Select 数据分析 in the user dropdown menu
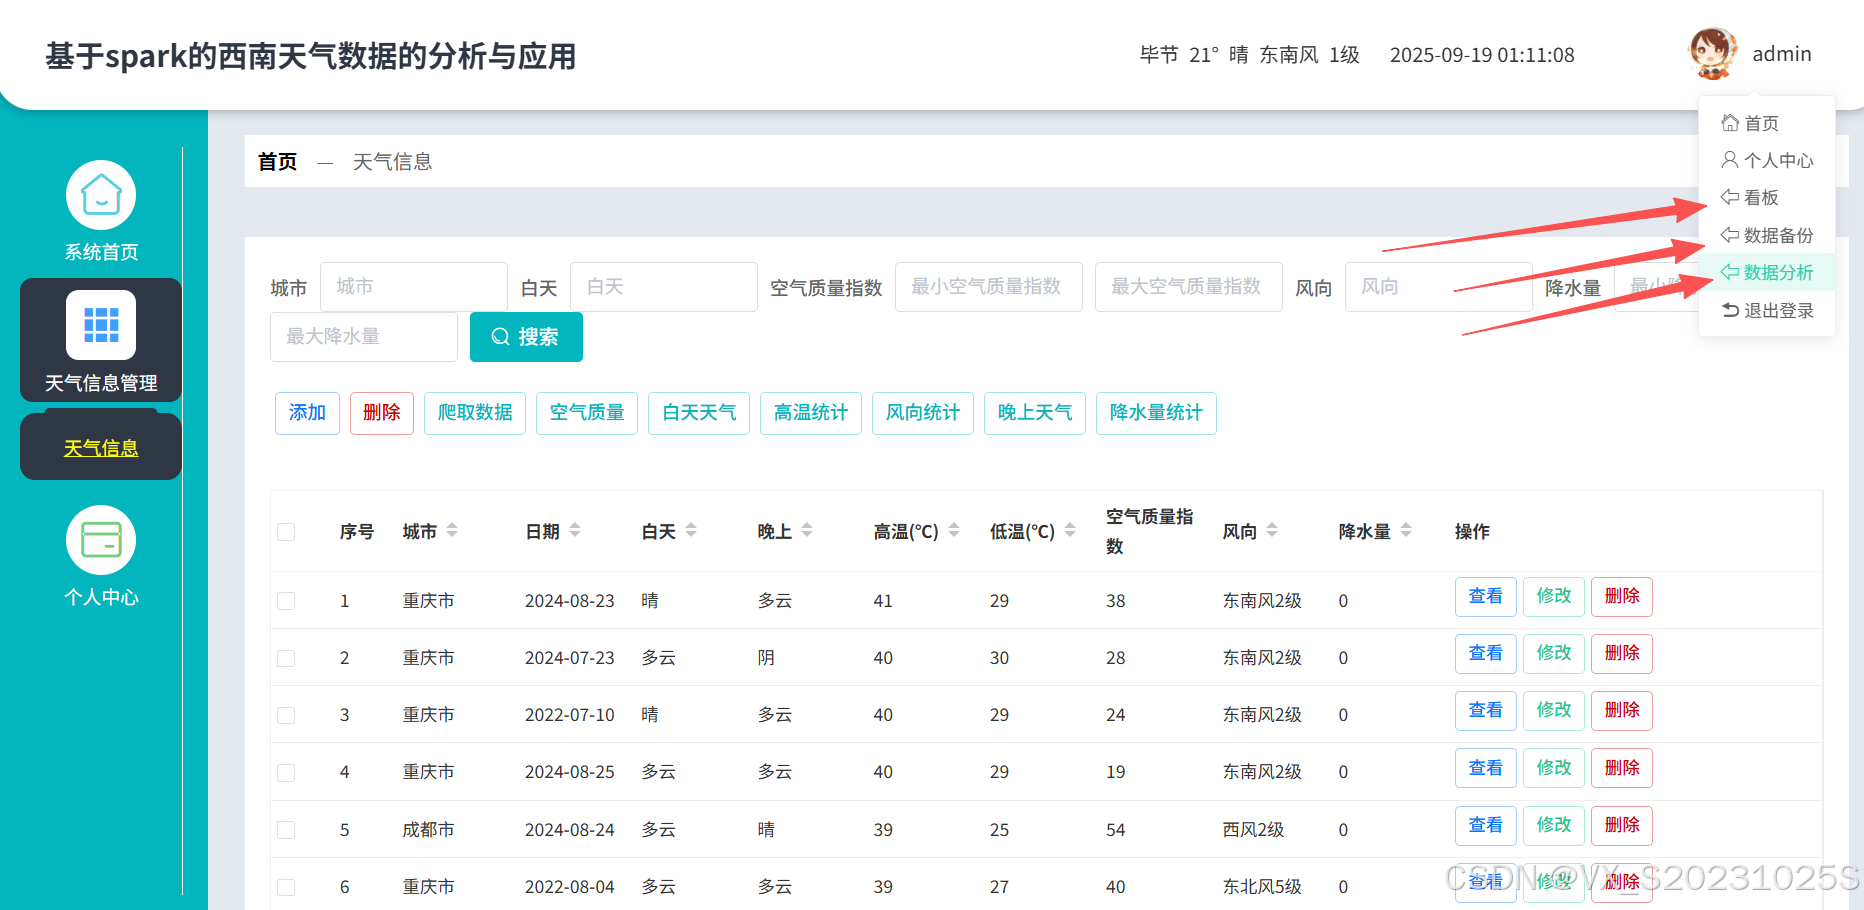1864x910 pixels. tap(1767, 272)
